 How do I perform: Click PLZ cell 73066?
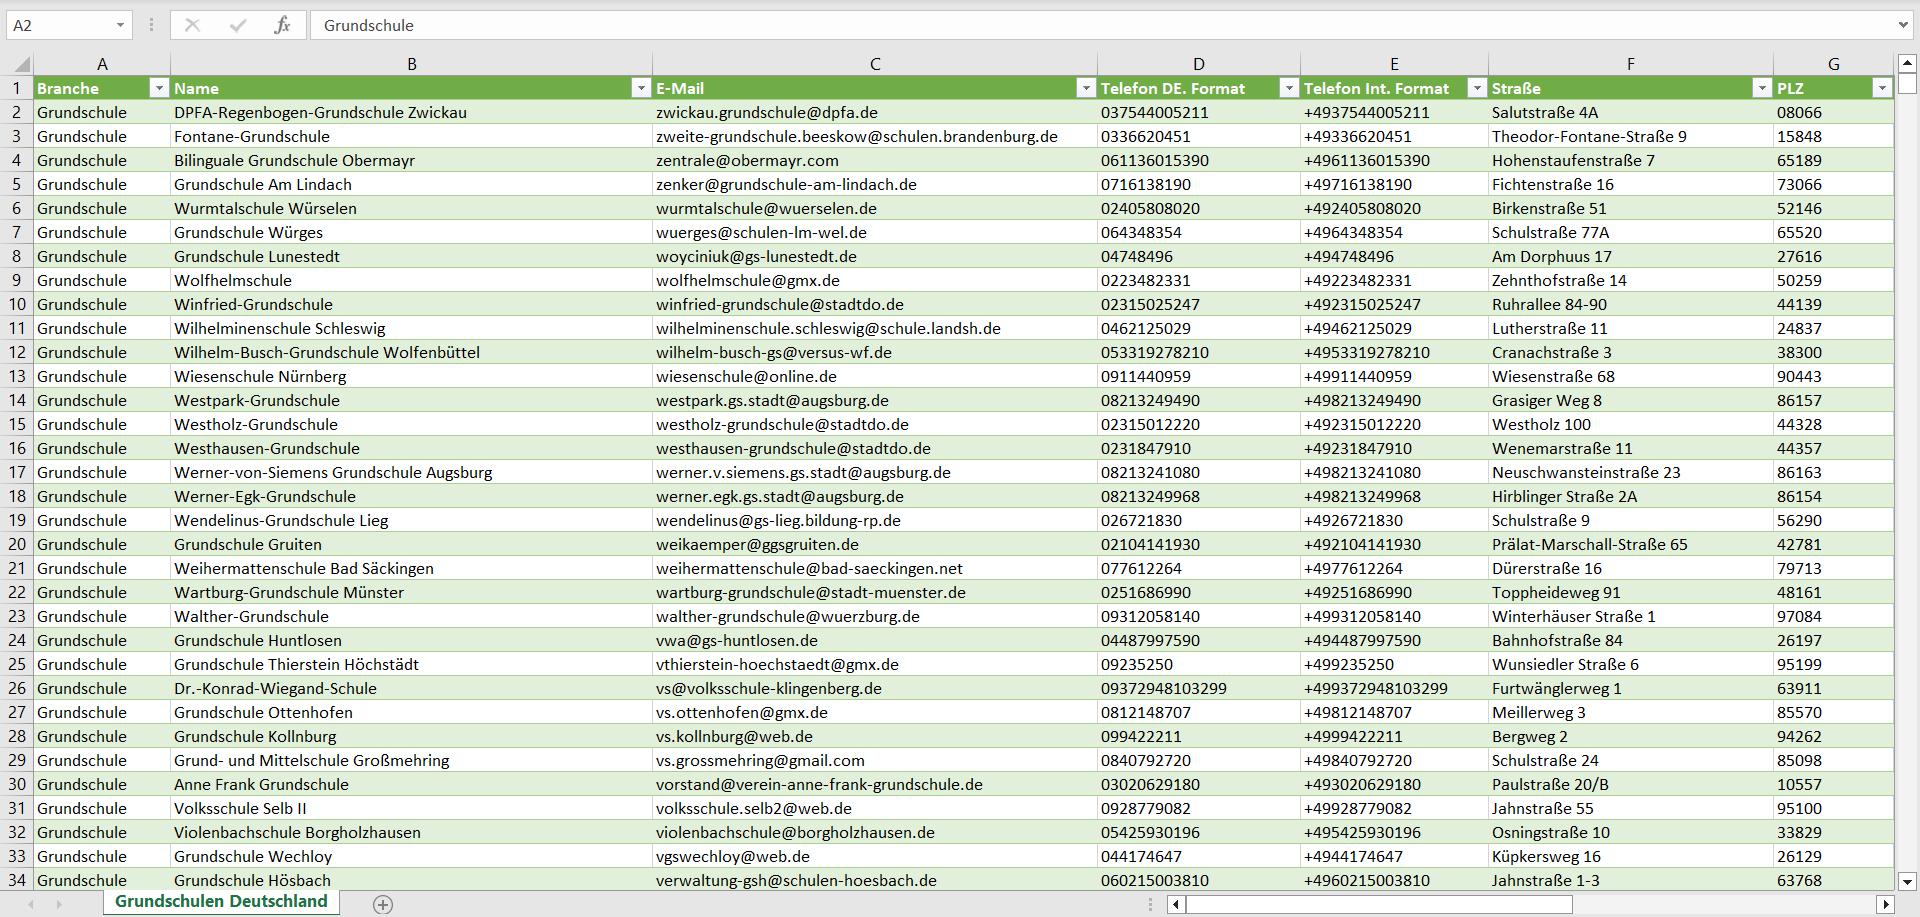click(x=1834, y=184)
